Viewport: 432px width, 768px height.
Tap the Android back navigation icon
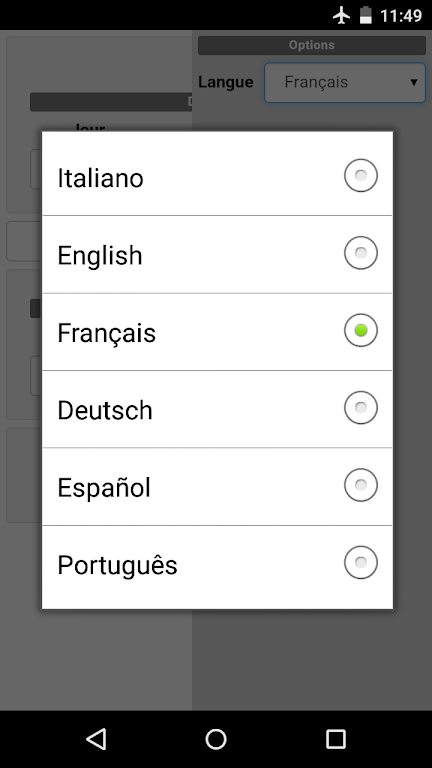[96, 739]
